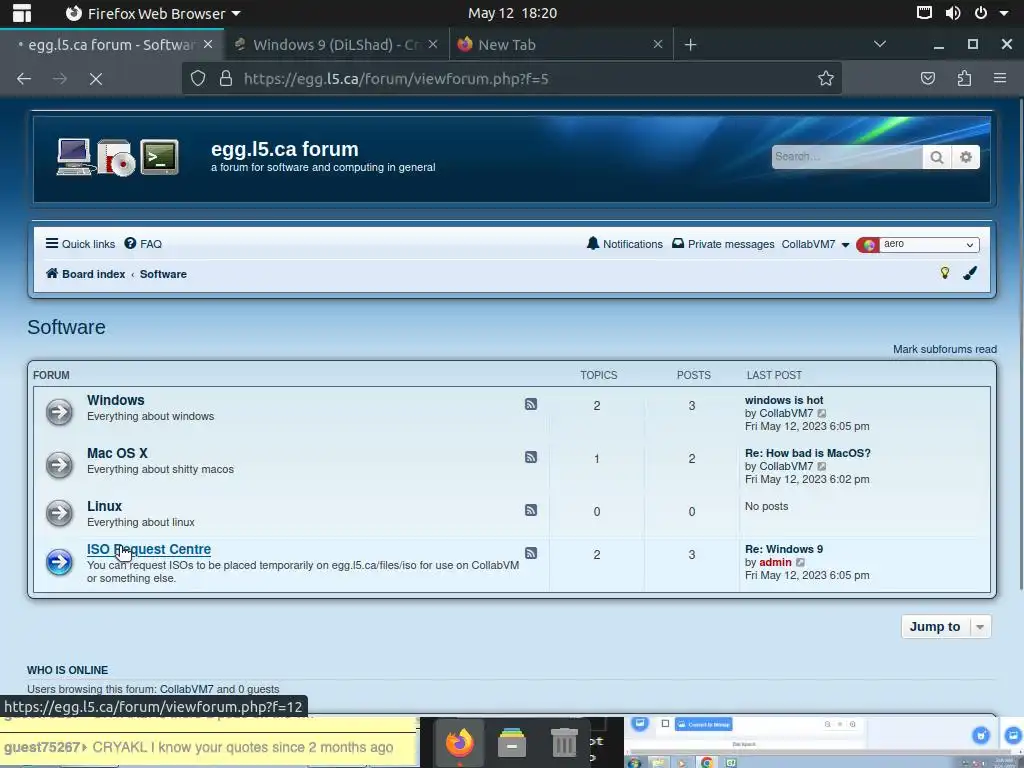Open the Mac OS X feed icon
This screenshot has height=768, width=1024.
coord(531,457)
